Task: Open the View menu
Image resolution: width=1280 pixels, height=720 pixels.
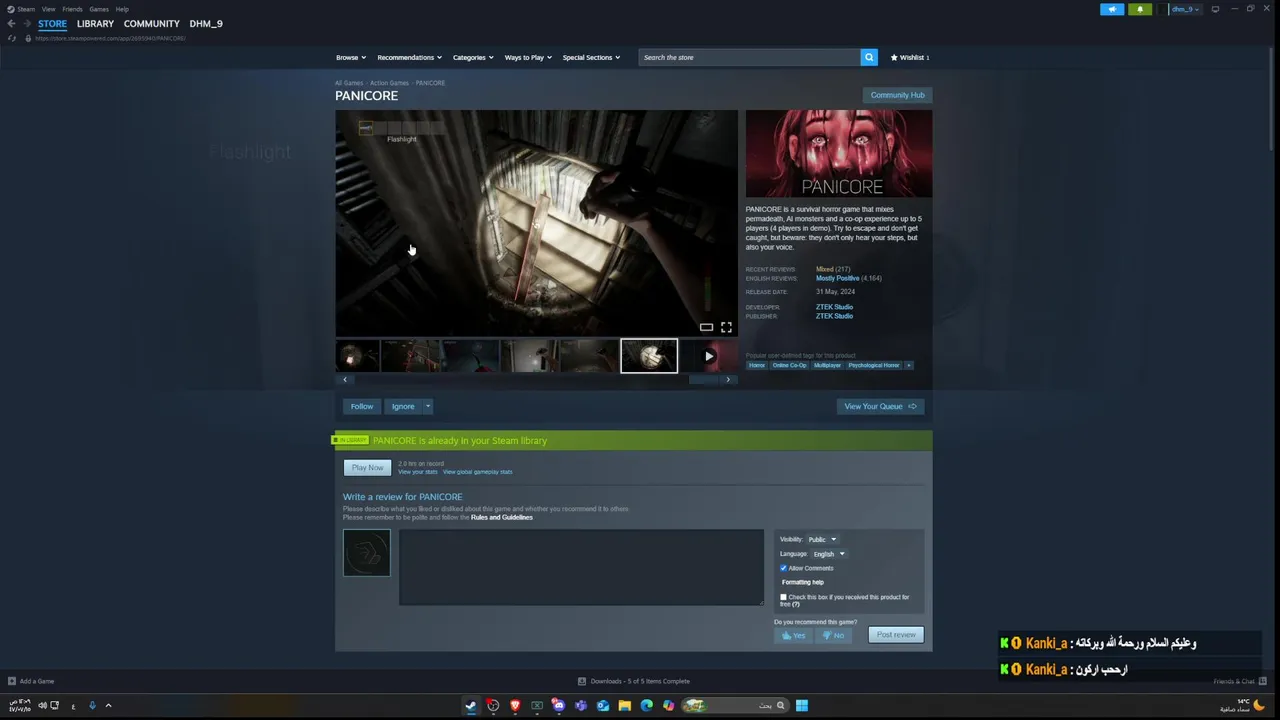Action: [x=48, y=9]
